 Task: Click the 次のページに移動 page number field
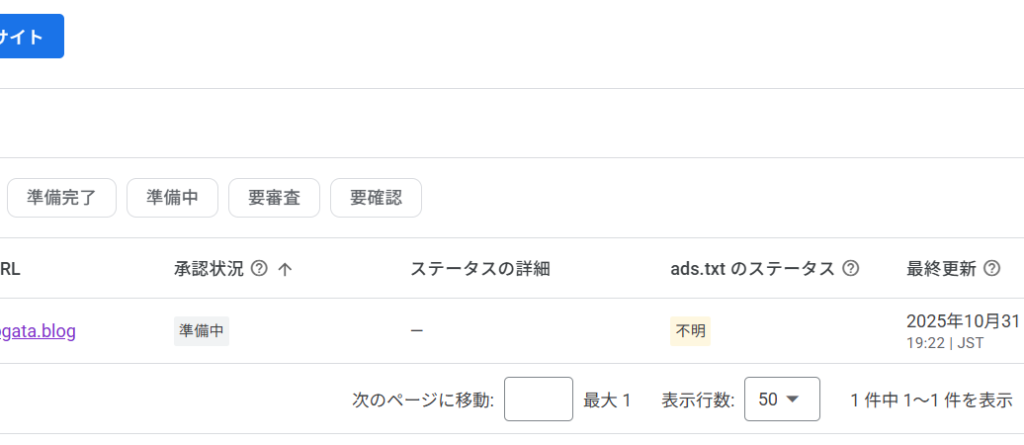[538, 399]
